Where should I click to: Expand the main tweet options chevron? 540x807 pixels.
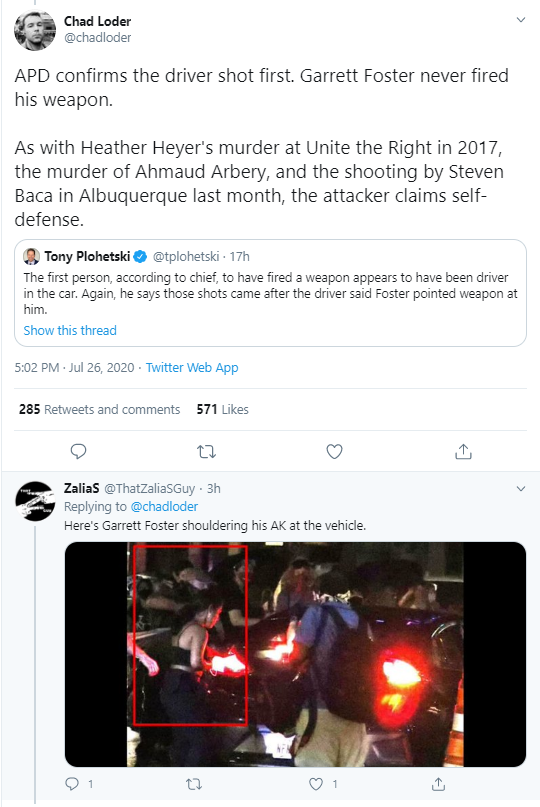pos(521,20)
